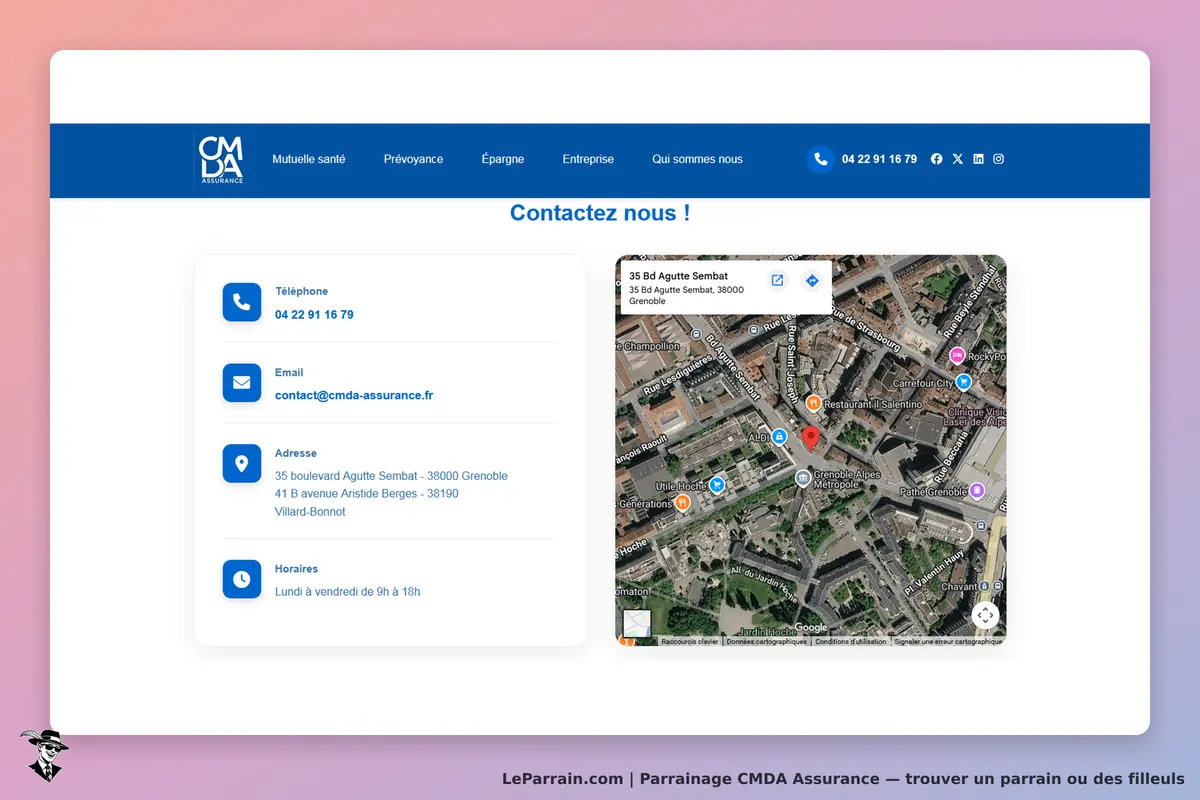Open Données cartographiques link
This screenshot has width=1200, height=800.
[767, 642]
